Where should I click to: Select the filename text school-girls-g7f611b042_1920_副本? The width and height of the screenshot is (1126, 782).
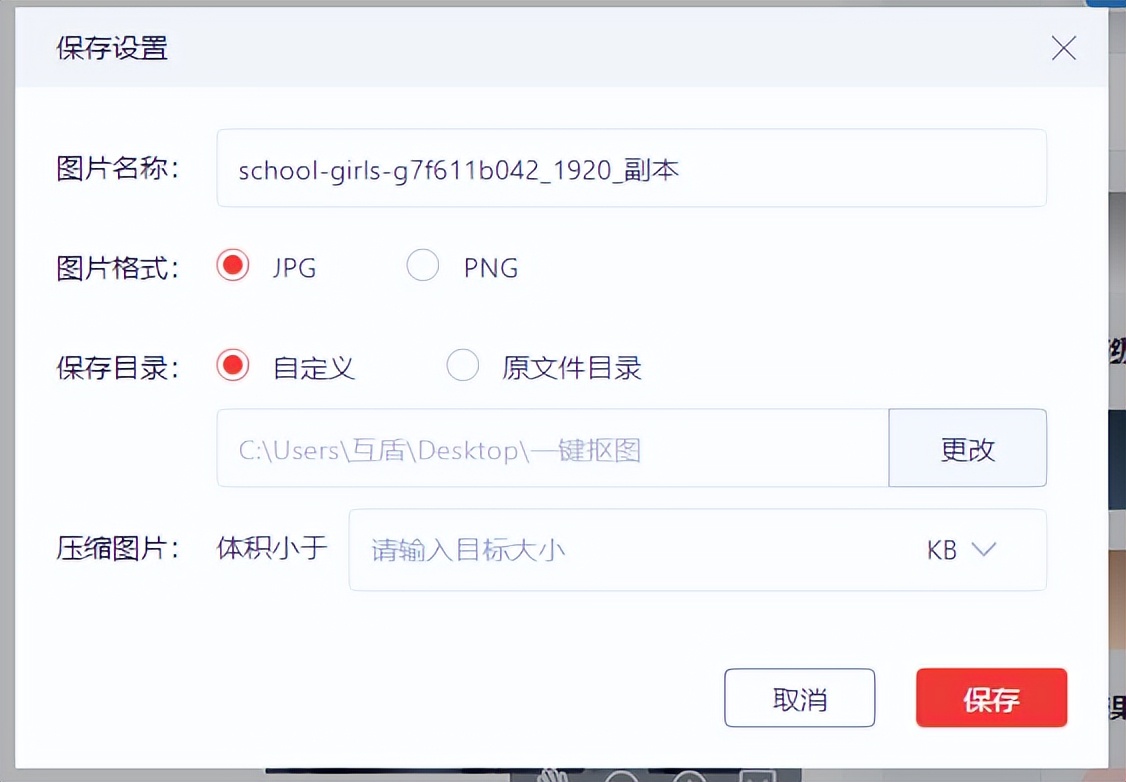click(x=457, y=168)
